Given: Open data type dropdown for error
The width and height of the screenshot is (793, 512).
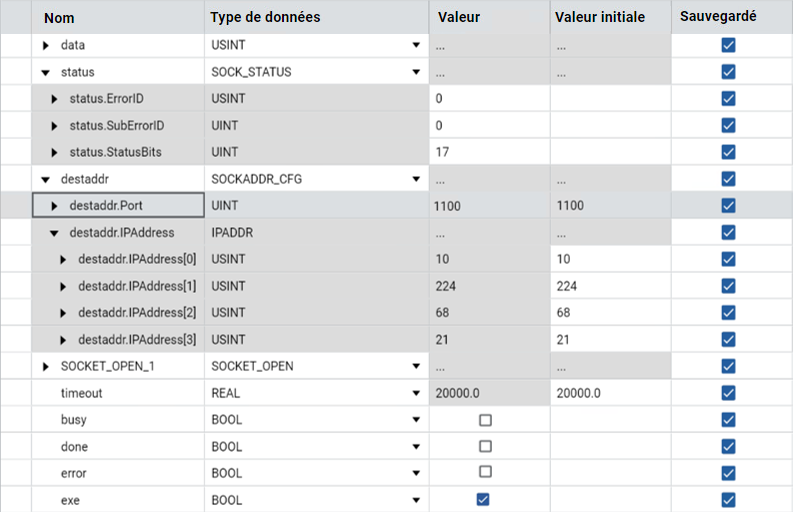Looking at the screenshot, I should pyautogui.click(x=416, y=474).
